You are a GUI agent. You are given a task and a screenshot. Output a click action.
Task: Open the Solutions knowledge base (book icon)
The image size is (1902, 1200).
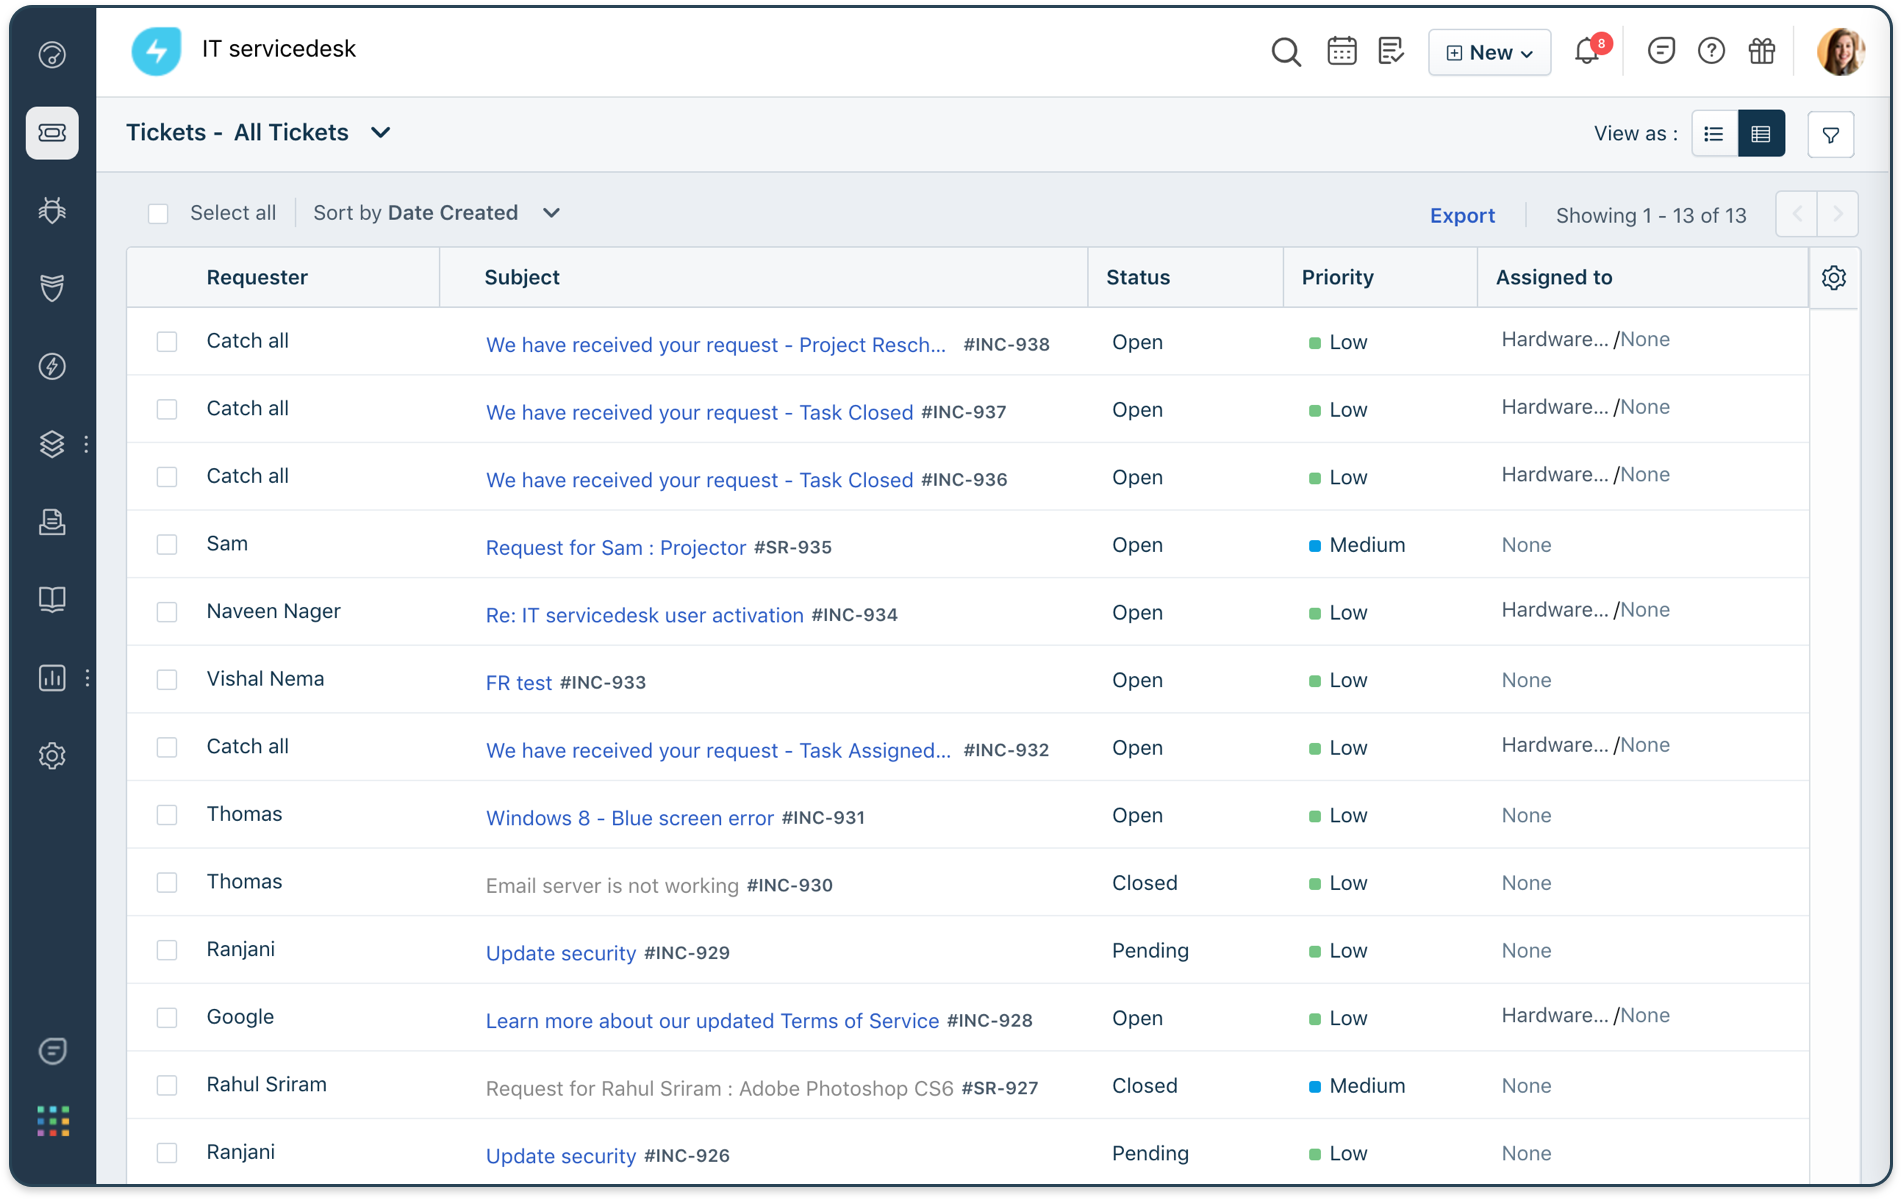coord(52,599)
